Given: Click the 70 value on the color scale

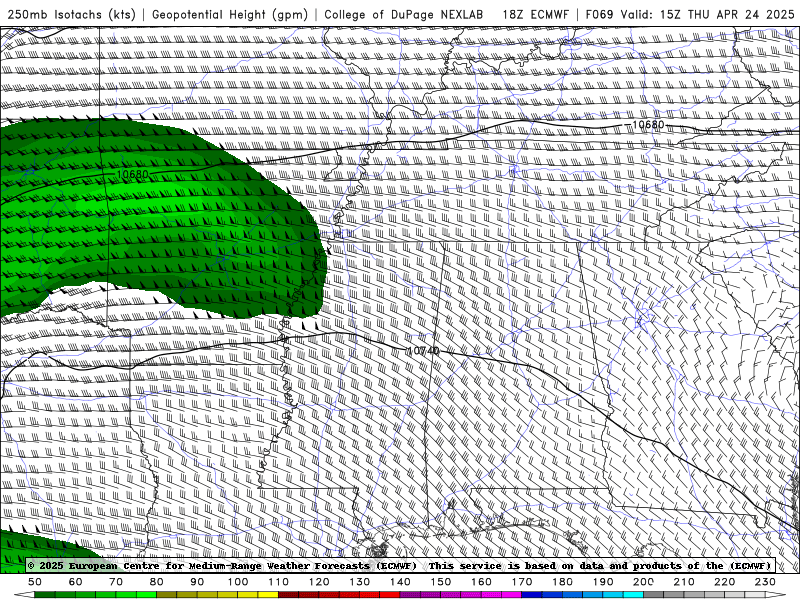Looking at the screenshot, I should tap(116, 582).
